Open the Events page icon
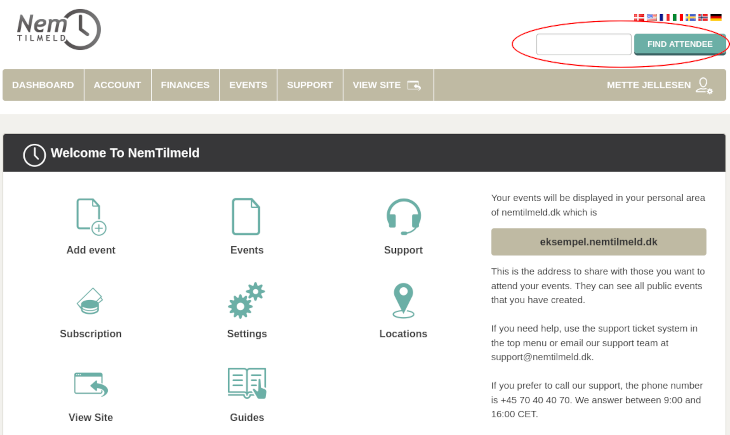This screenshot has width=730, height=435. [x=246, y=217]
